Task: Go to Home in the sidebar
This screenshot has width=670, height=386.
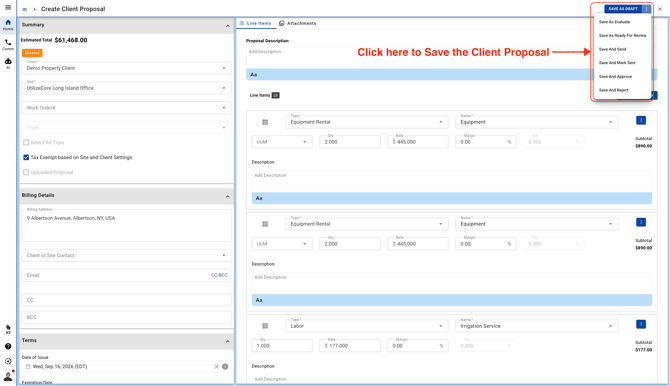Action: pos(8,25)
